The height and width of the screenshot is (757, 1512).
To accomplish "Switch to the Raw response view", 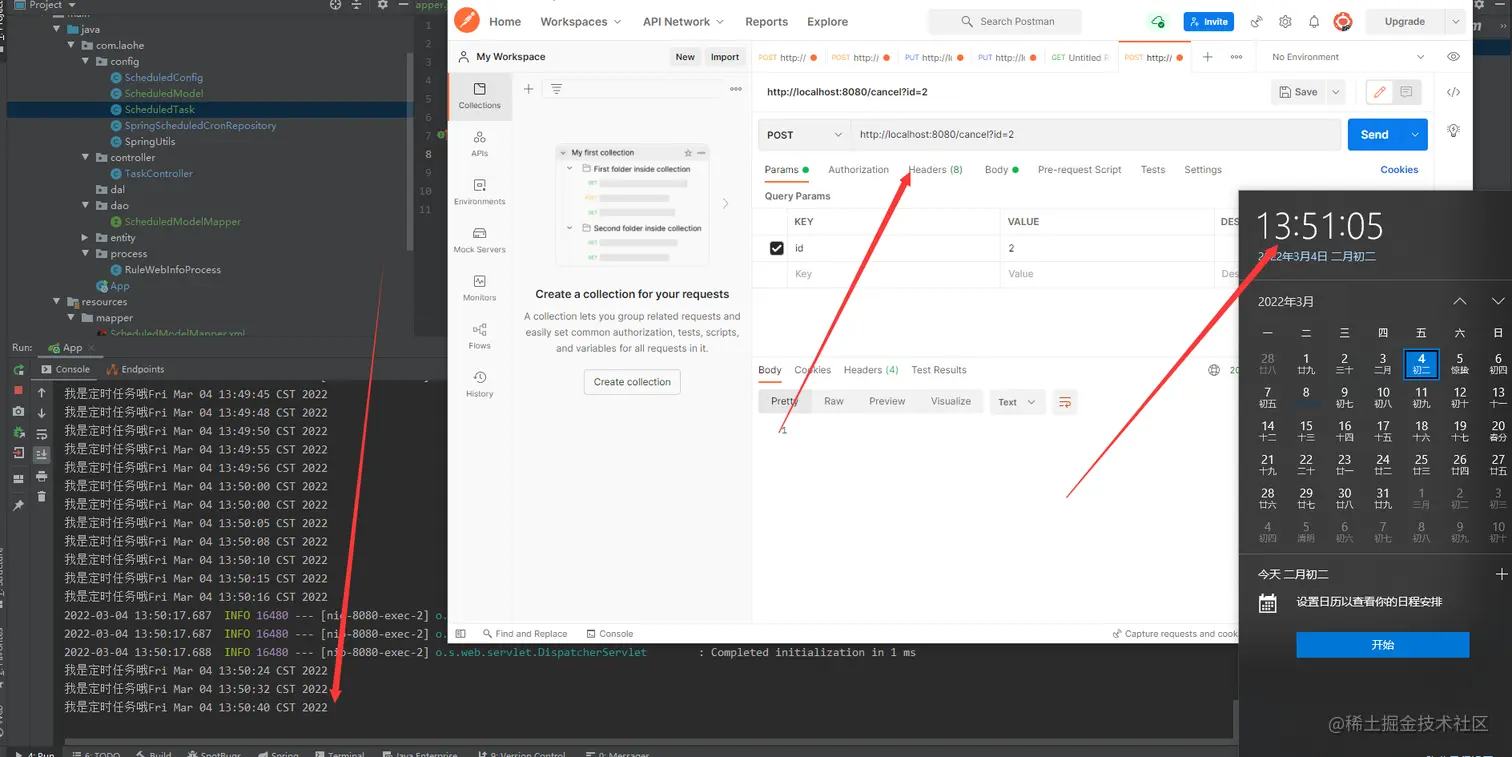I will (834, 401).
